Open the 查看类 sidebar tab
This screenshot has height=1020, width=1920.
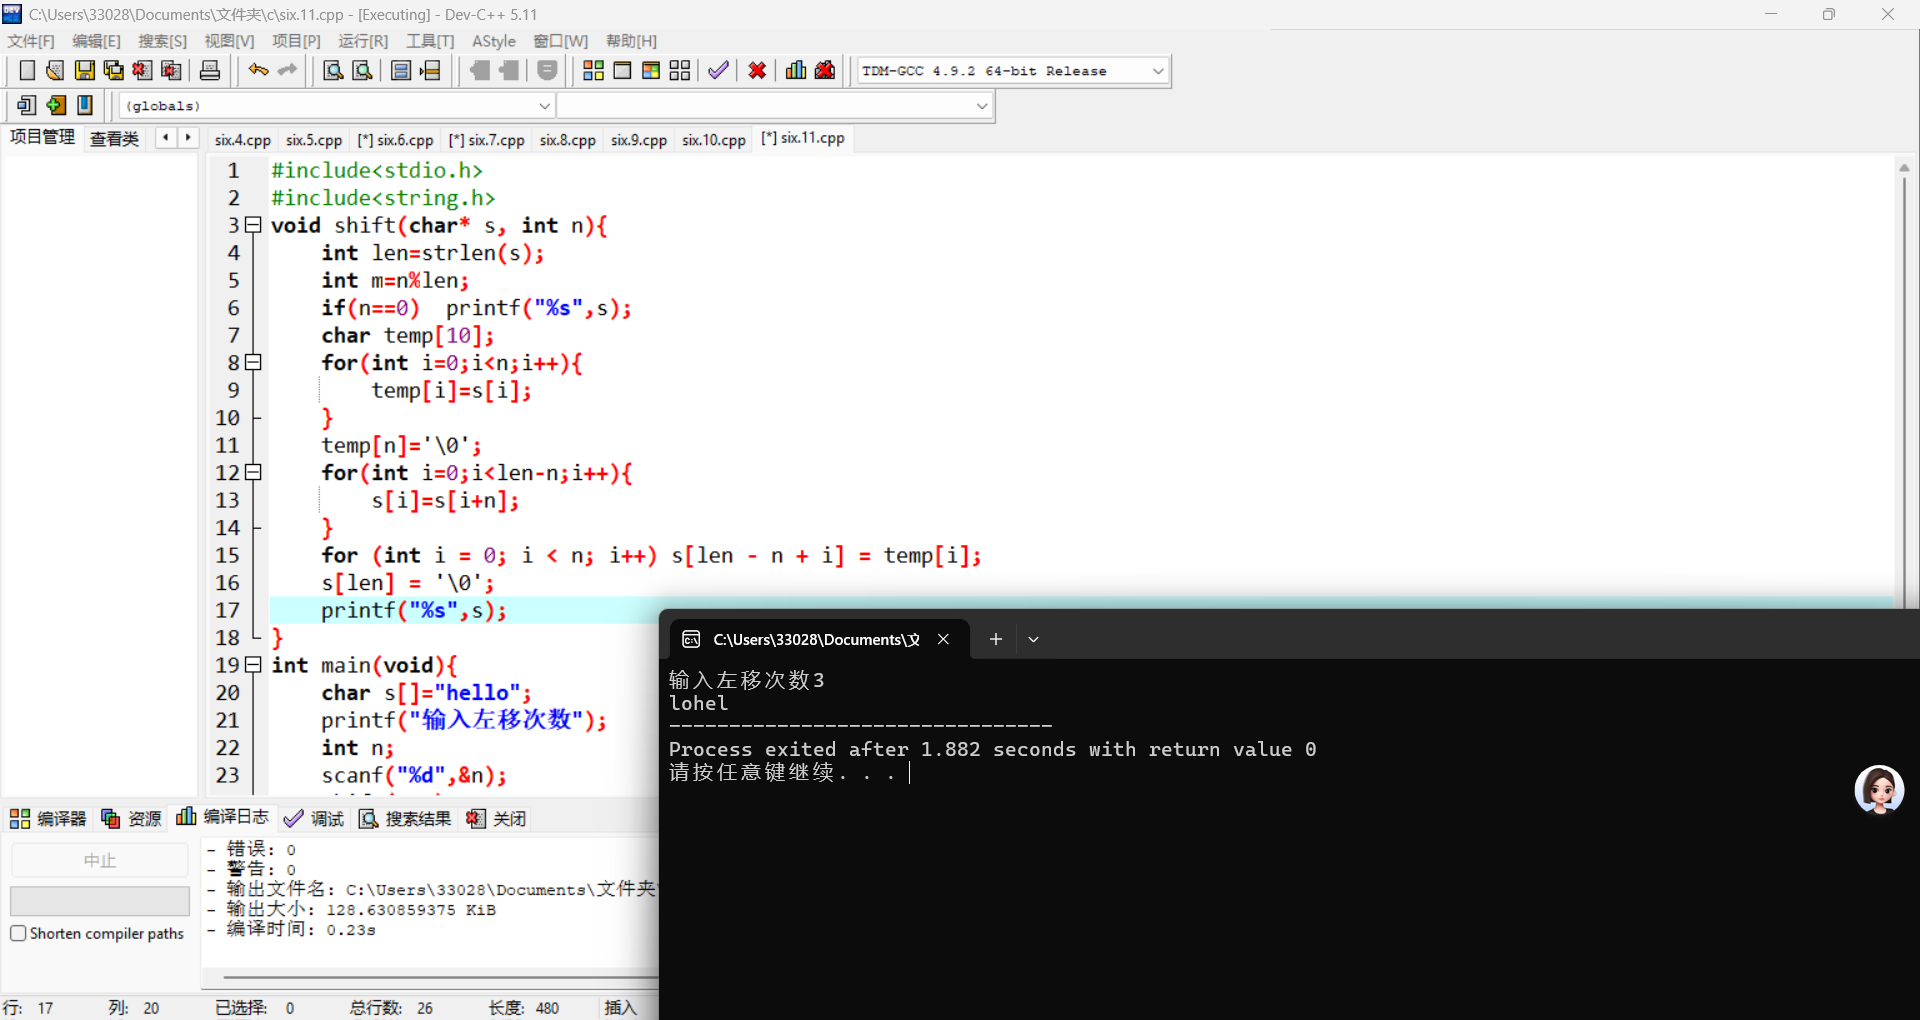[x=114, y=138]
